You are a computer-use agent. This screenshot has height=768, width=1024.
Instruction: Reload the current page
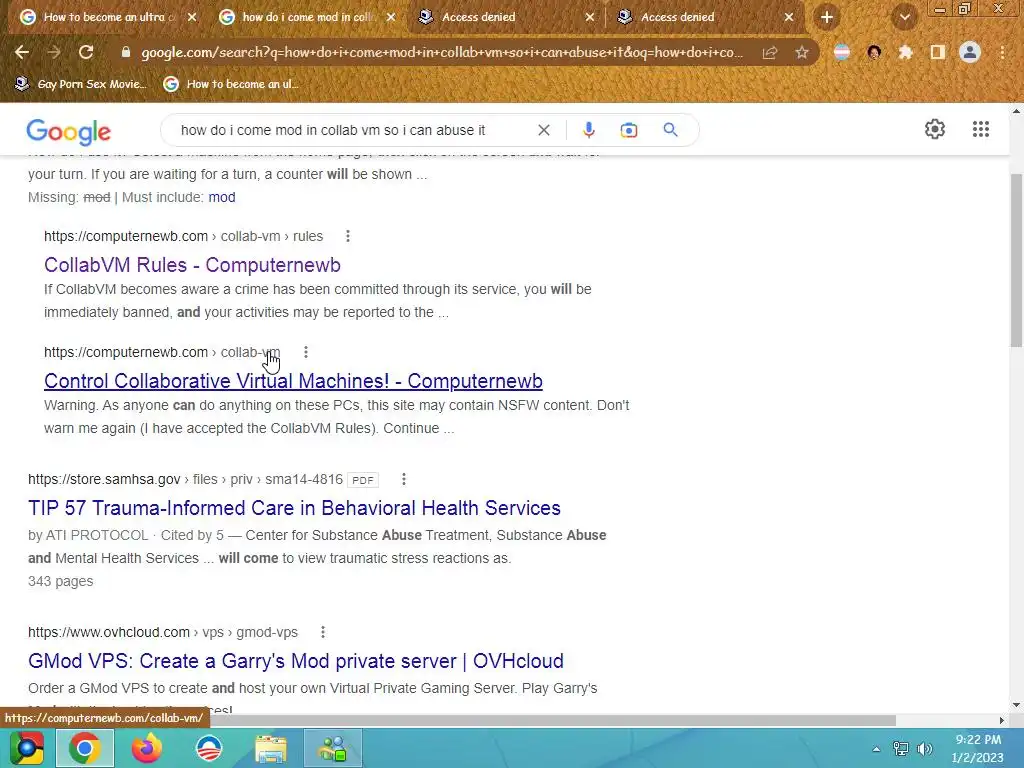(x=86, y=52)
